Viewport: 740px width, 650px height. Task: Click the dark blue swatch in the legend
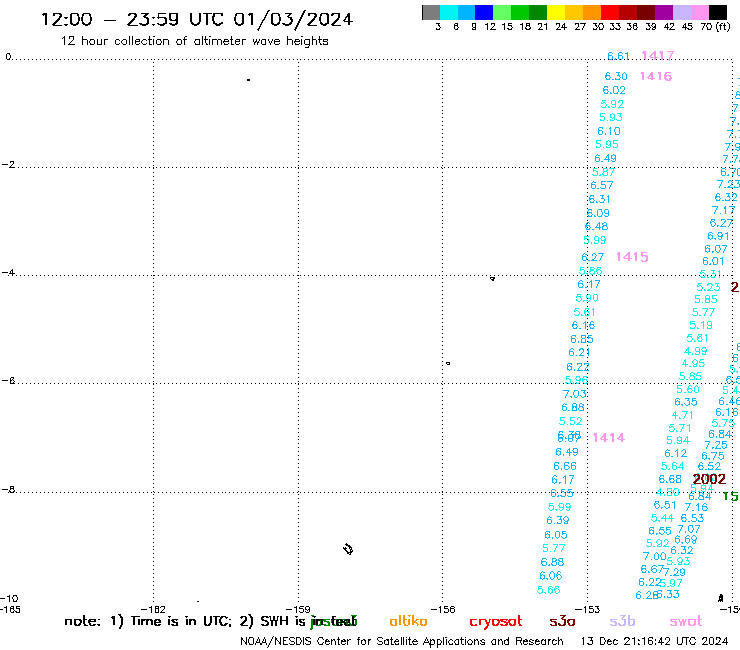484,12
